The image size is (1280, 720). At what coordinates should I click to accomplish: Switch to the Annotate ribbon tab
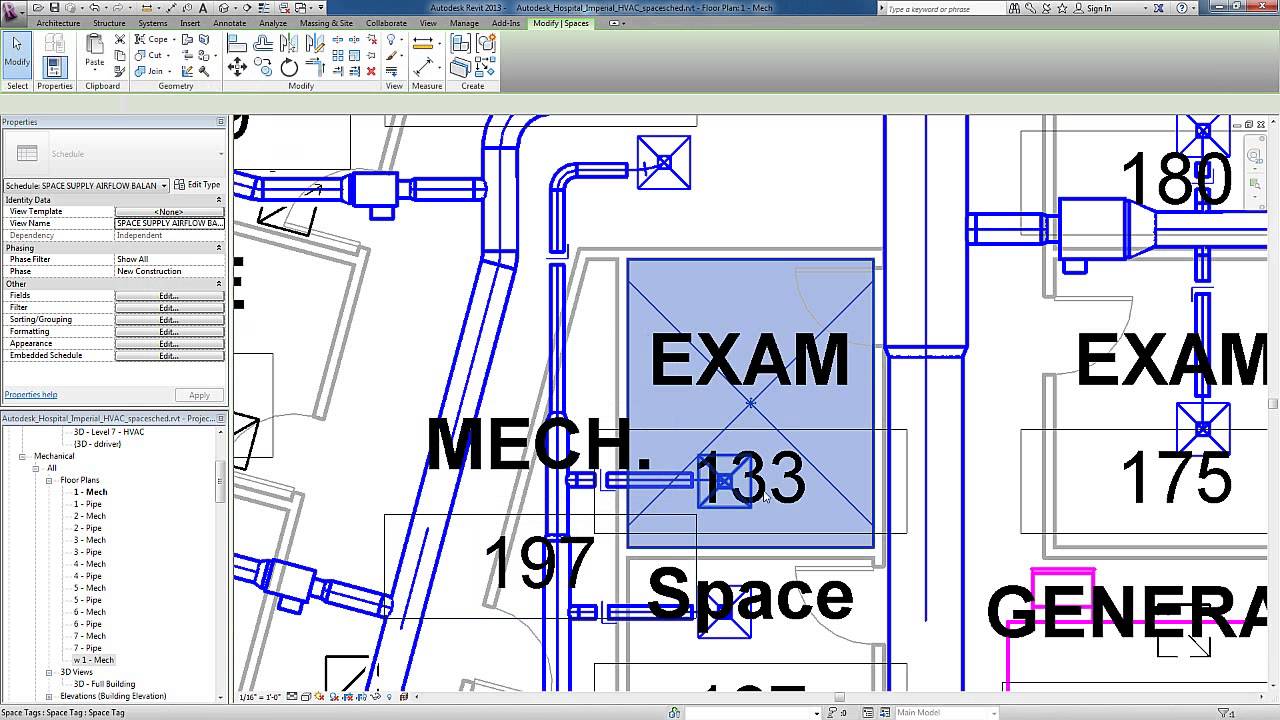[x=229, y=23]
